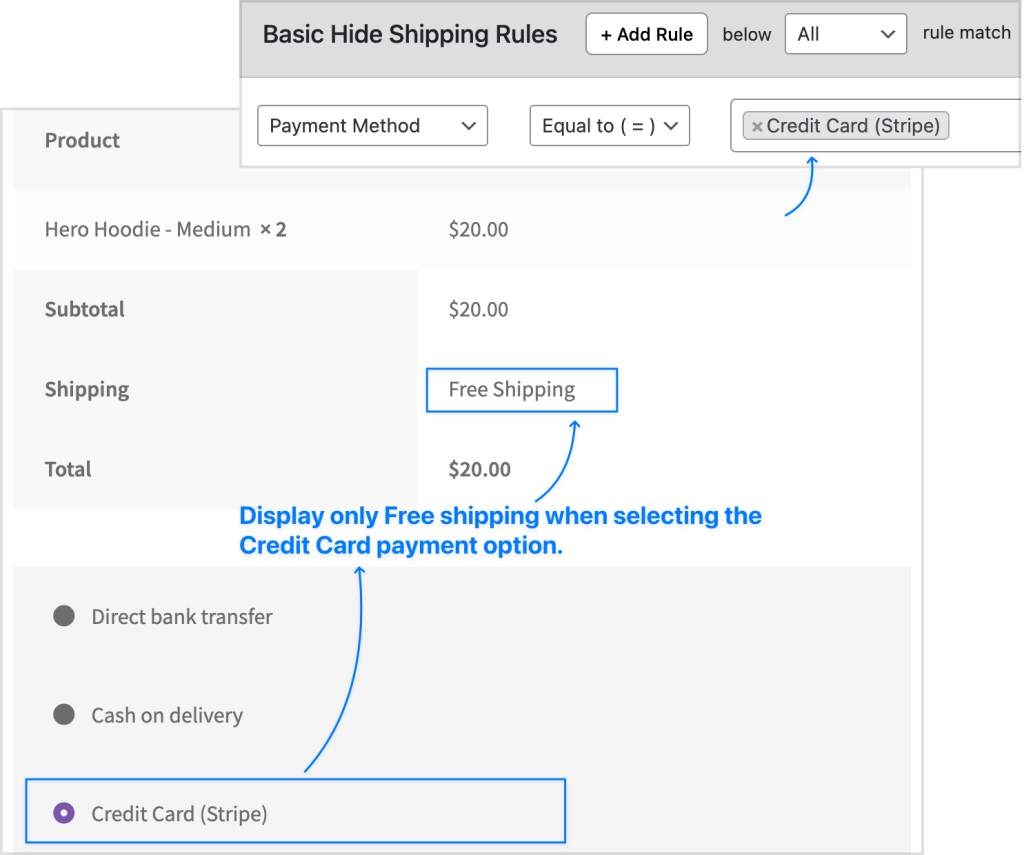
Task: Click the chevron arrow in the All dropdown
Action: [x=888, y=35]
